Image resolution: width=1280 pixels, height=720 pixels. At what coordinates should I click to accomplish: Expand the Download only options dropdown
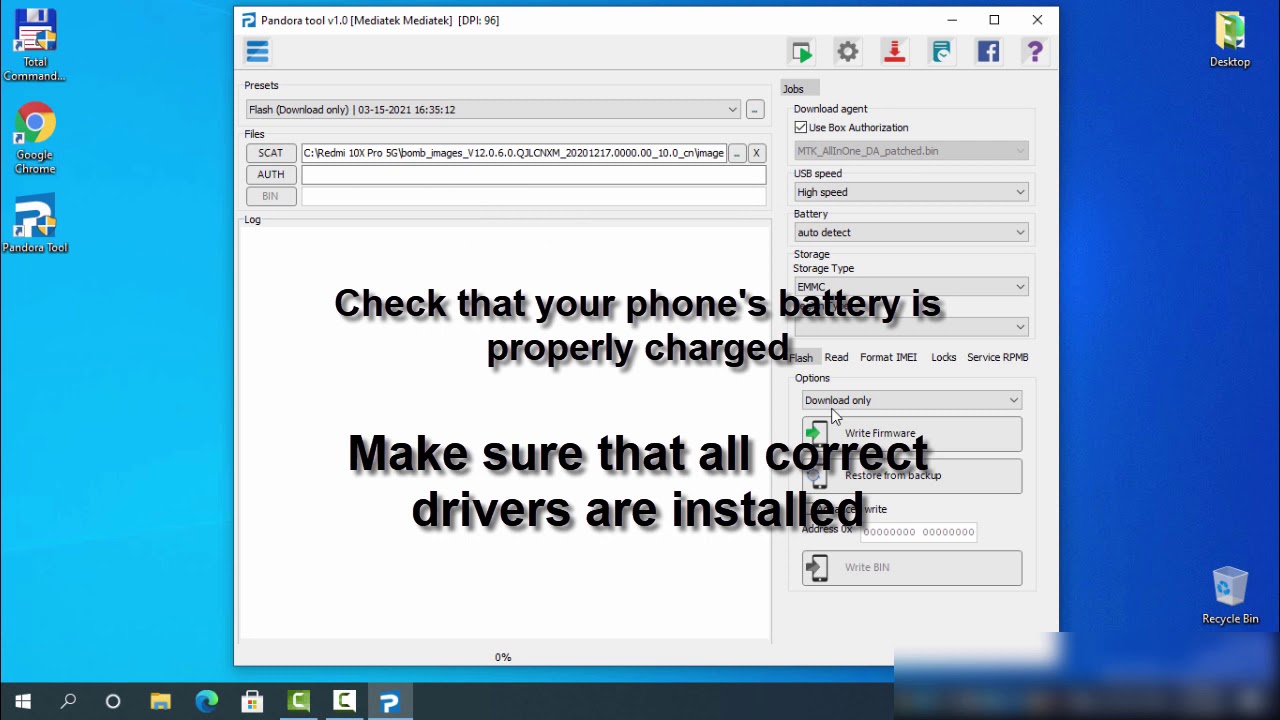[x=912, y=400]
